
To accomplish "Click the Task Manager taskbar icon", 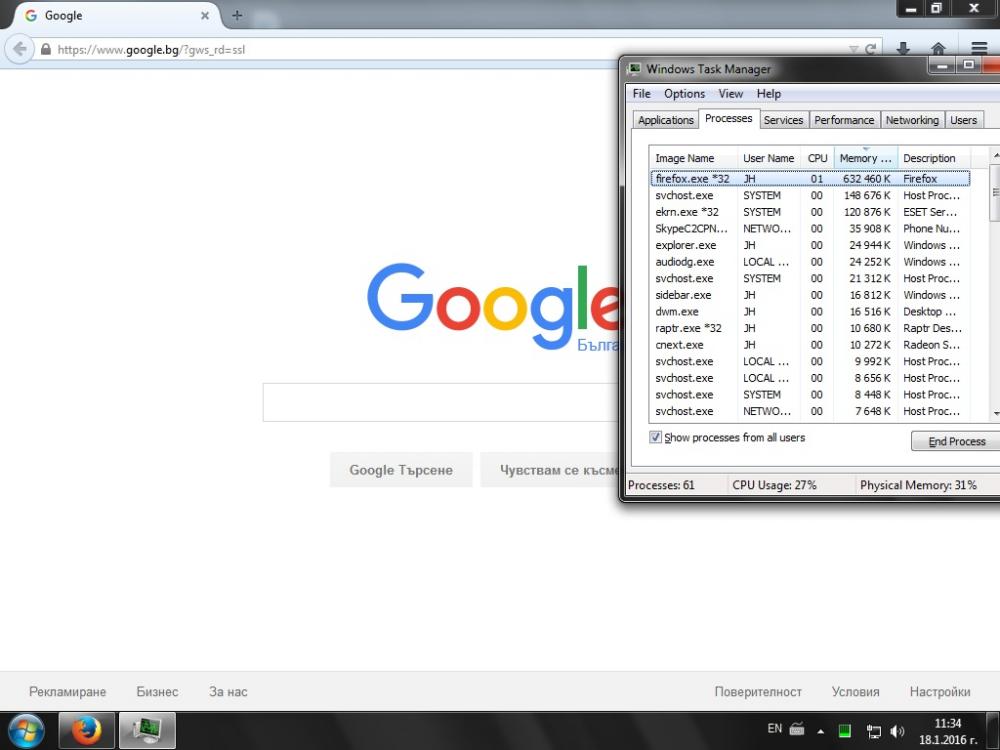I will pyautogui.click(x=147, y=731).
